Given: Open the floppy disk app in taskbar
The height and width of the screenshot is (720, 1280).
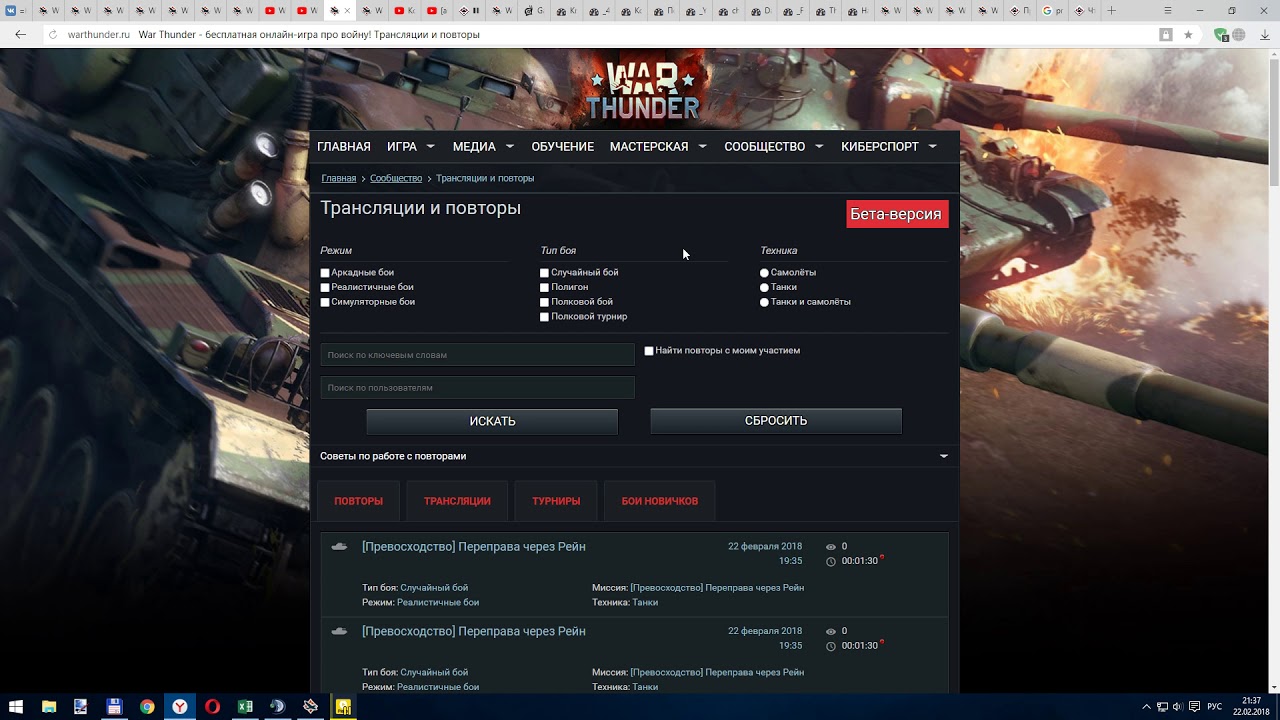Looking at the screenshot, I should (114, 706).
